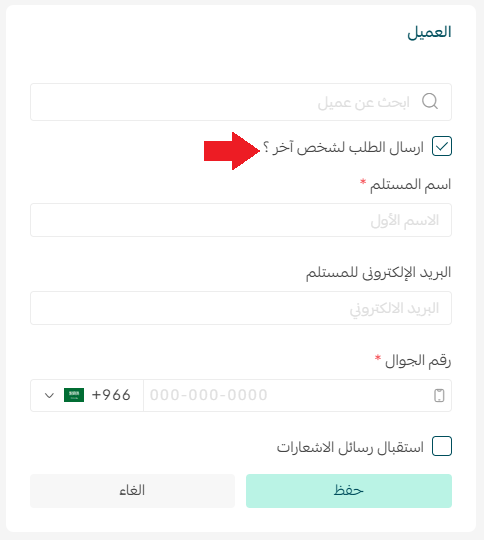484x540 pixels.
Task: Click the العميل section heading
Action: (x=429, y=32)
